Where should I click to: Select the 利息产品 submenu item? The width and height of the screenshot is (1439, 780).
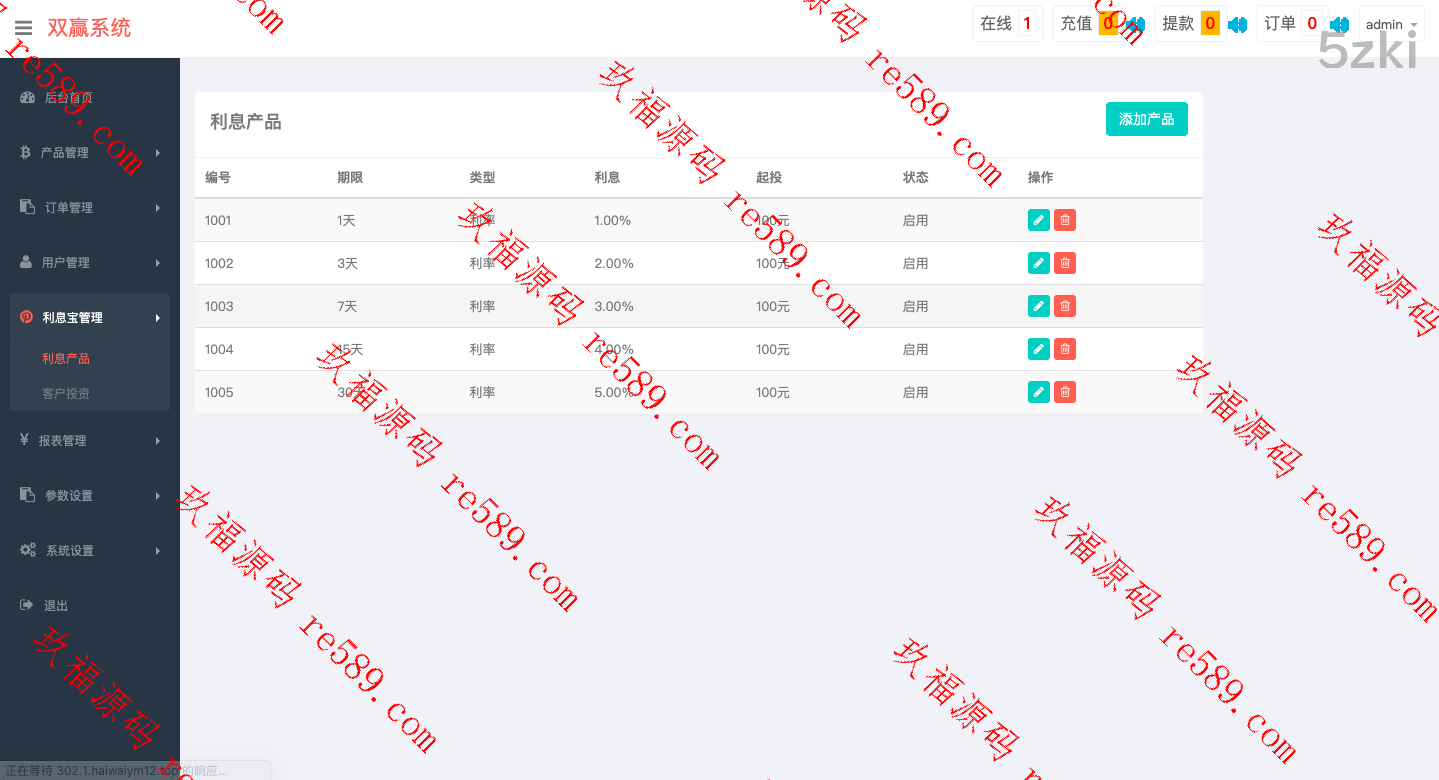click(66, 359)
